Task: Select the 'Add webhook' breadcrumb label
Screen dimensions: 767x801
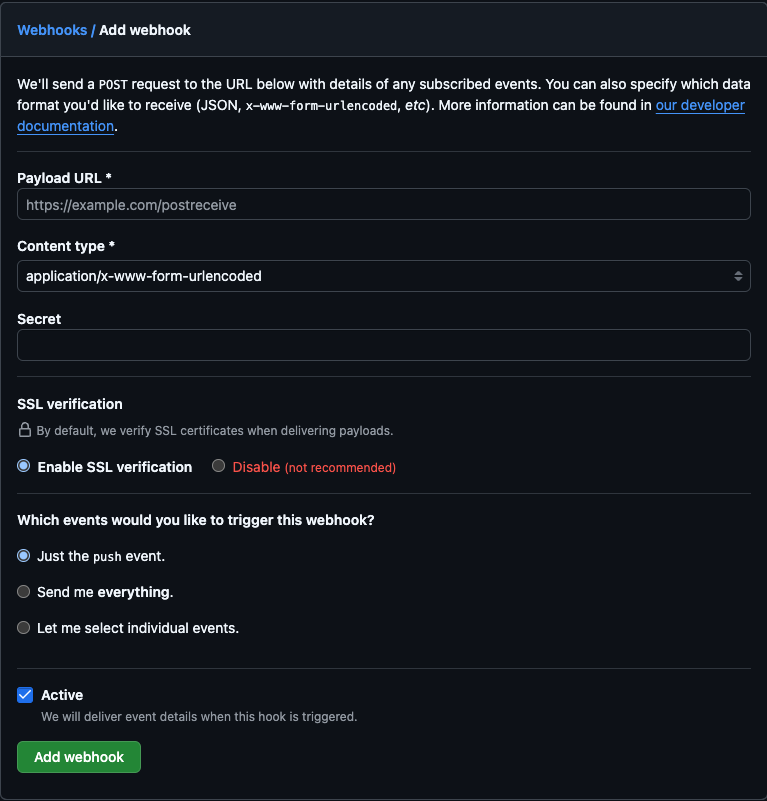Action: 144,30
